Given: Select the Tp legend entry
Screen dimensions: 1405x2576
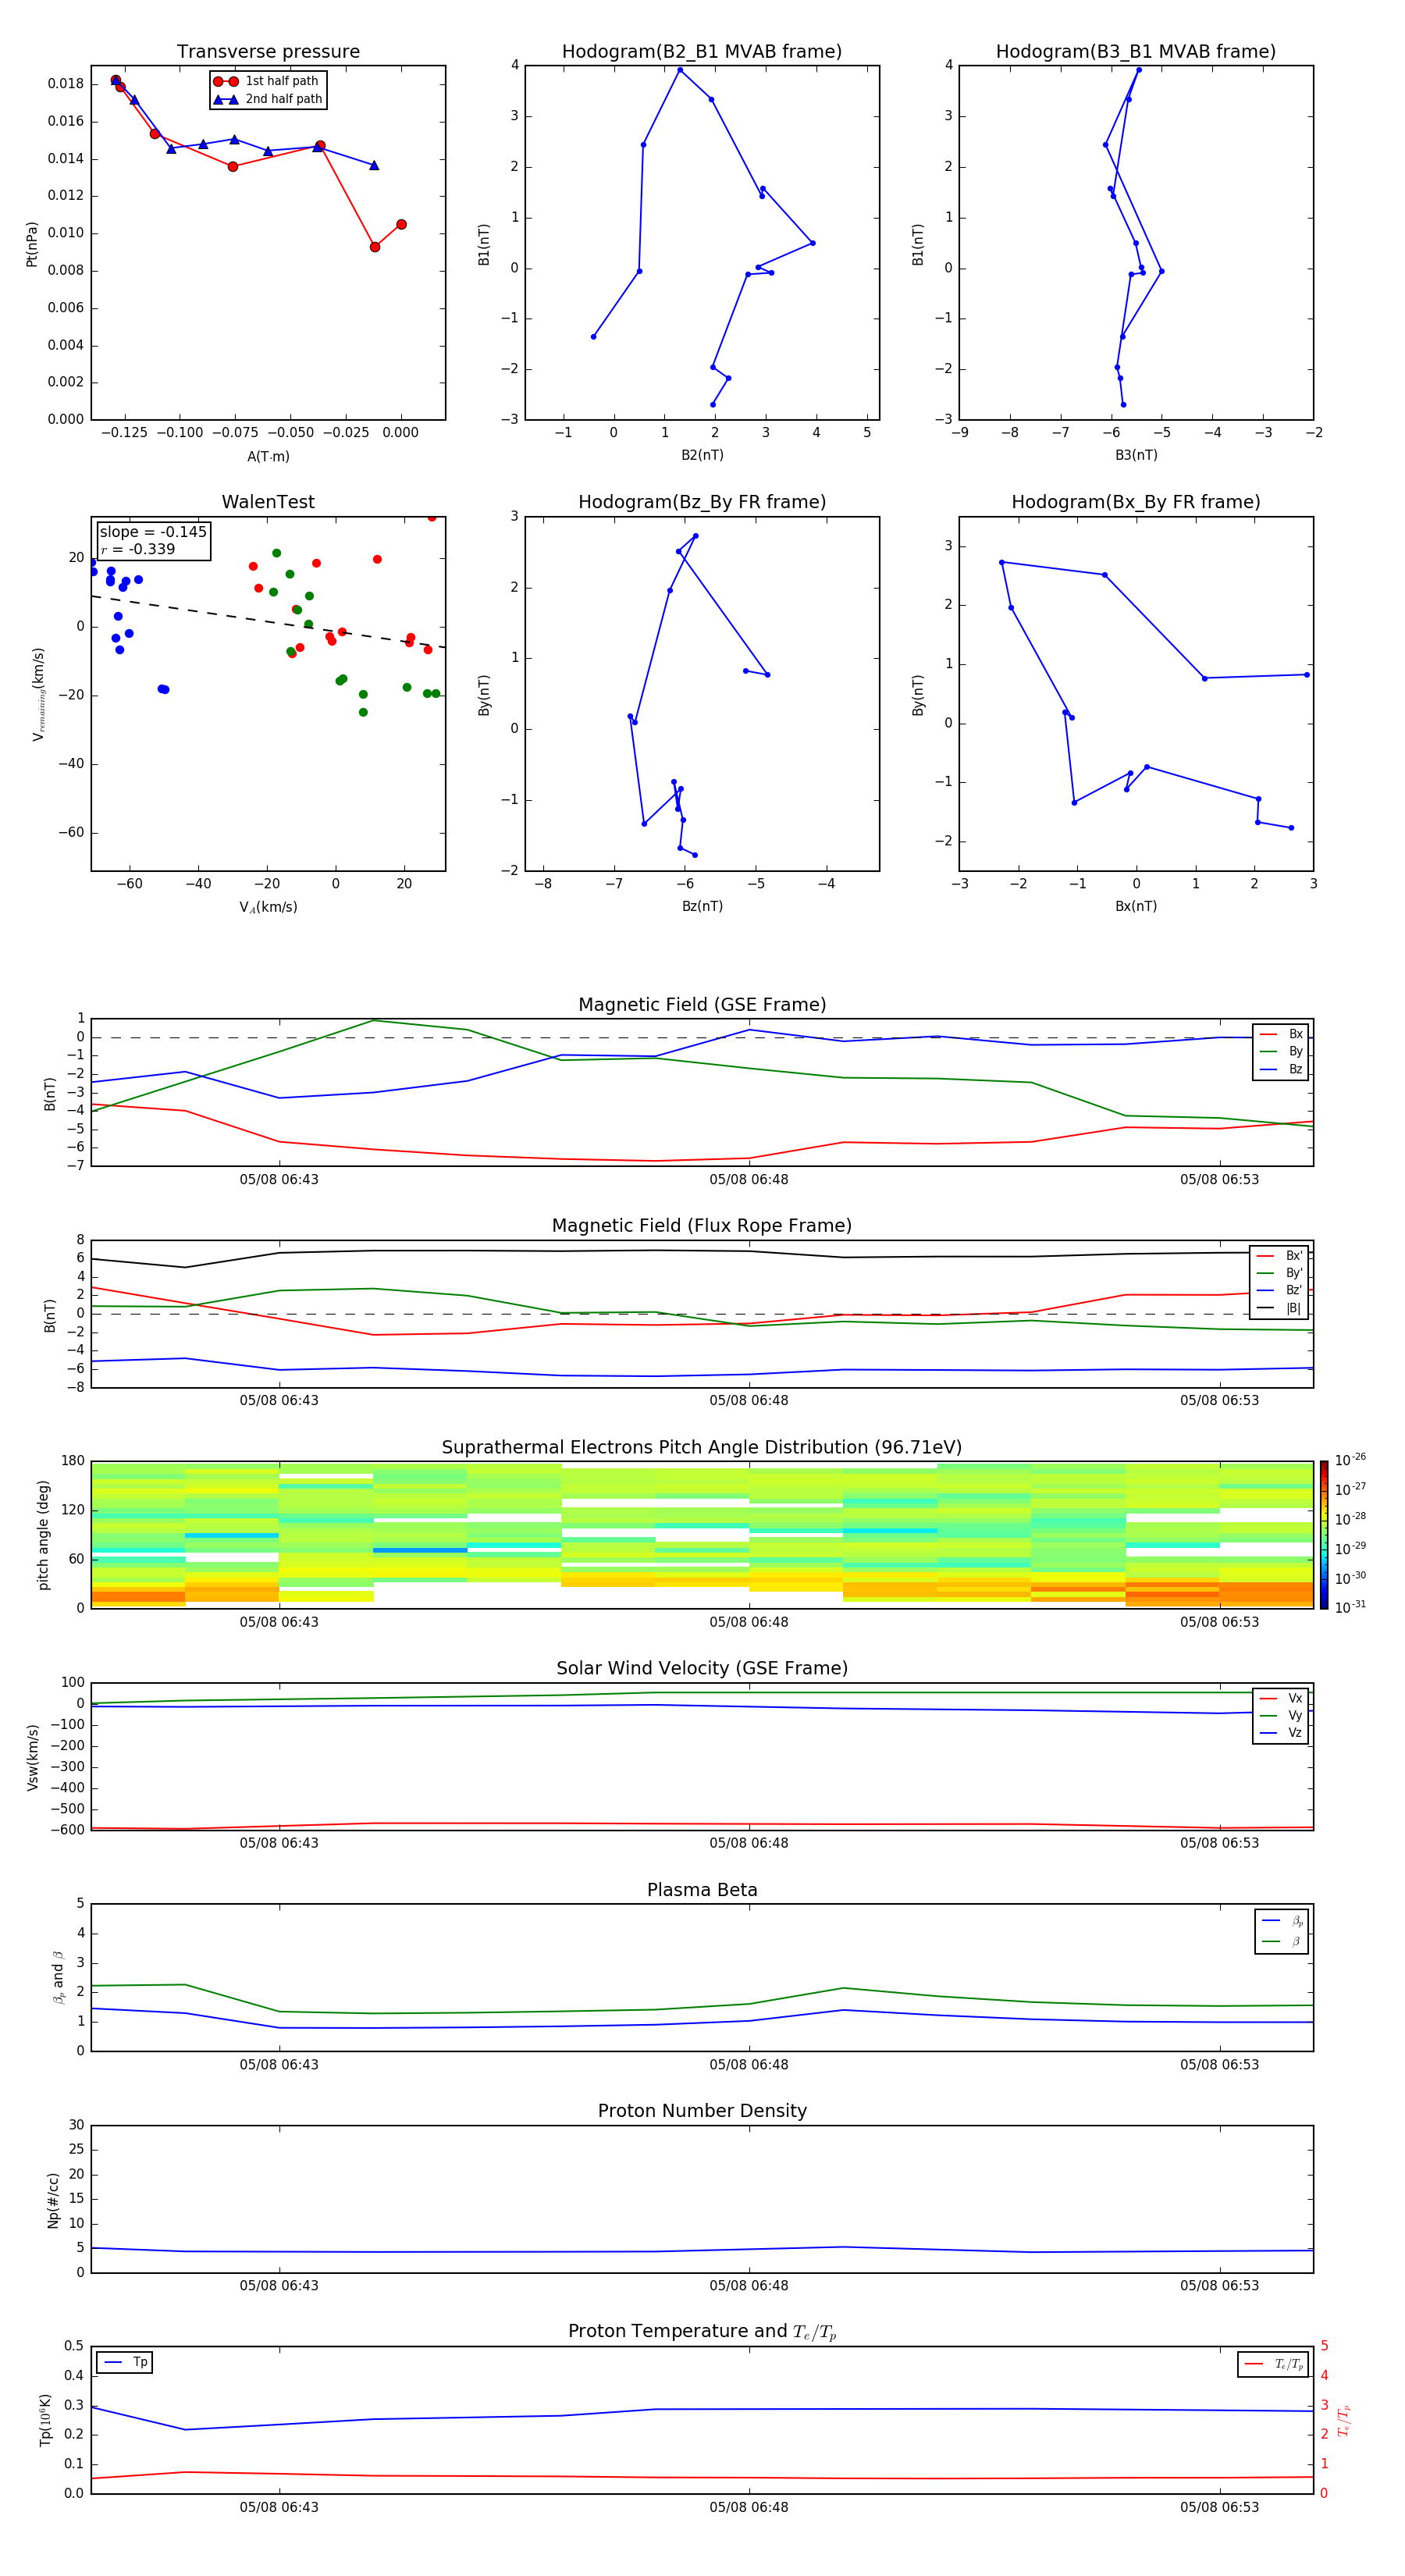Looking at the screenshot, I should point(125,2362).
